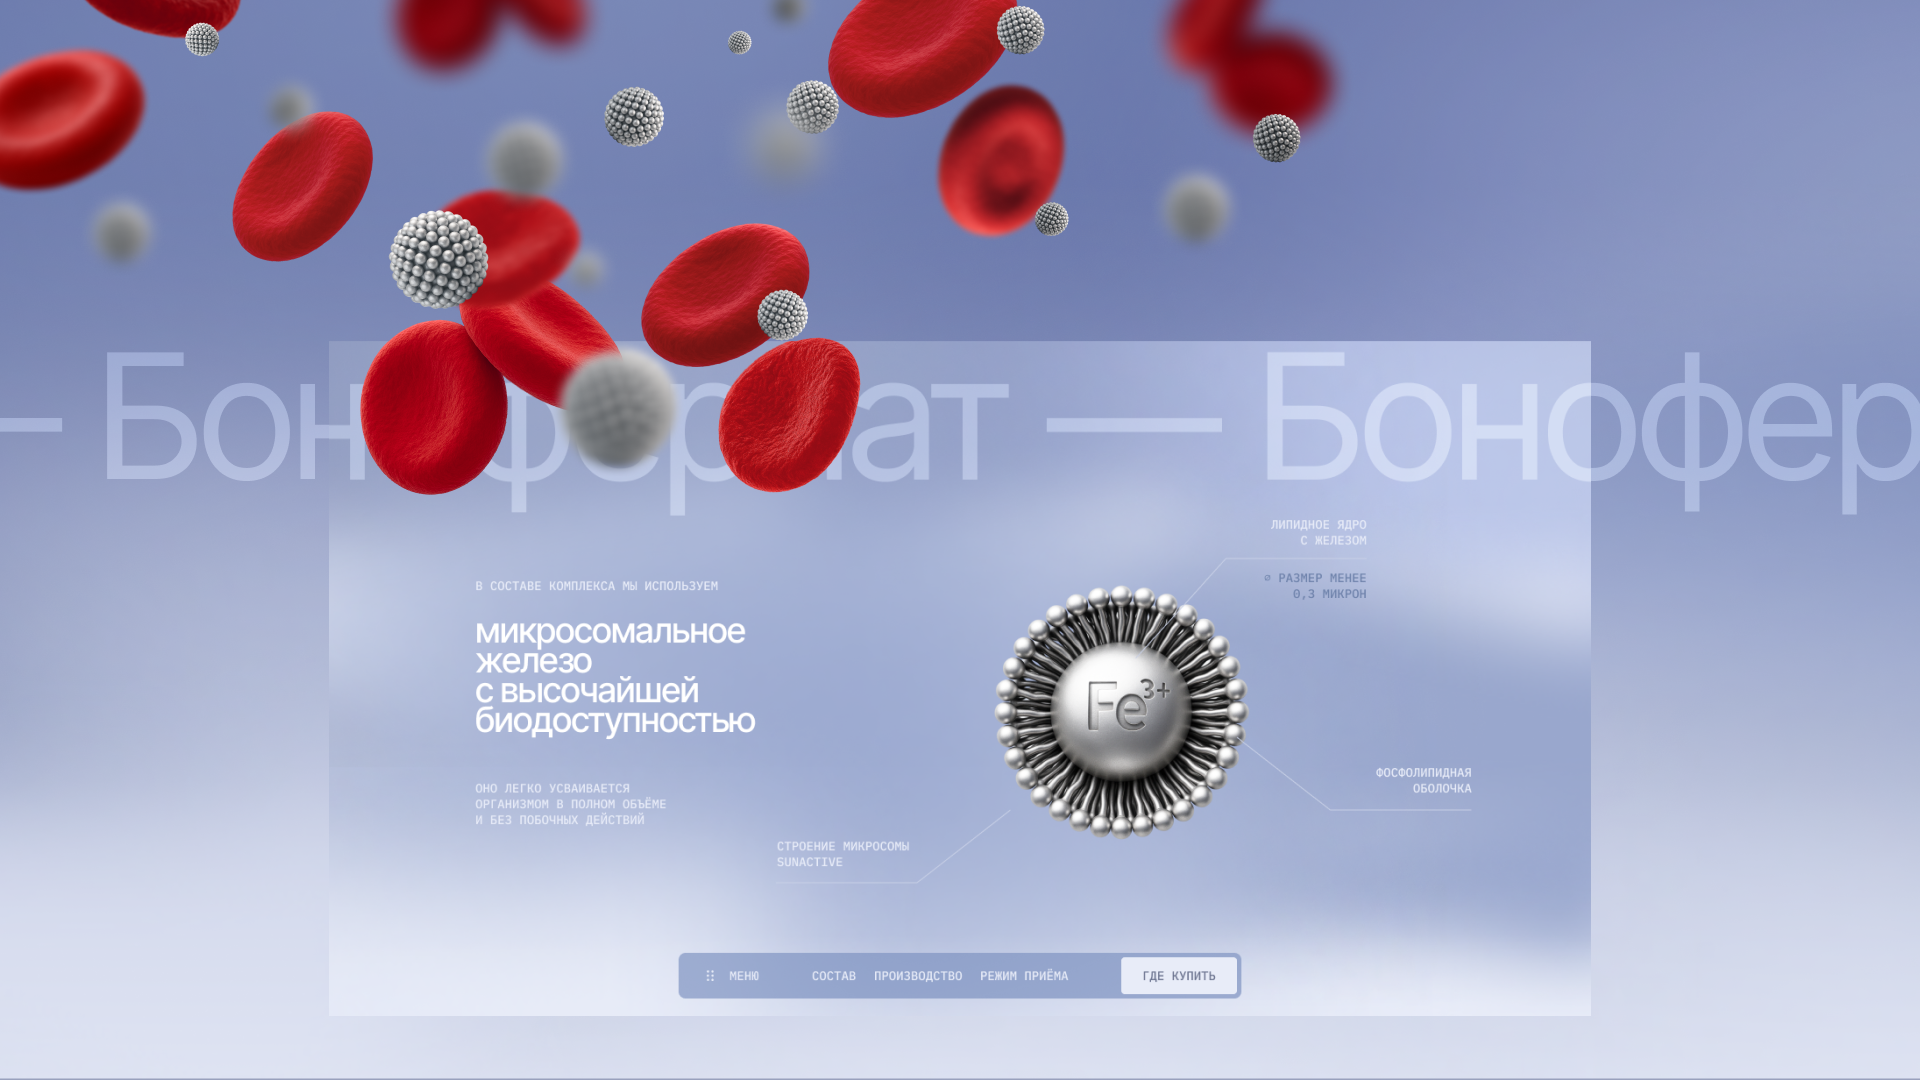Navigate to РЕЖИМ ПРИЁМА

tap(1023, 976)
